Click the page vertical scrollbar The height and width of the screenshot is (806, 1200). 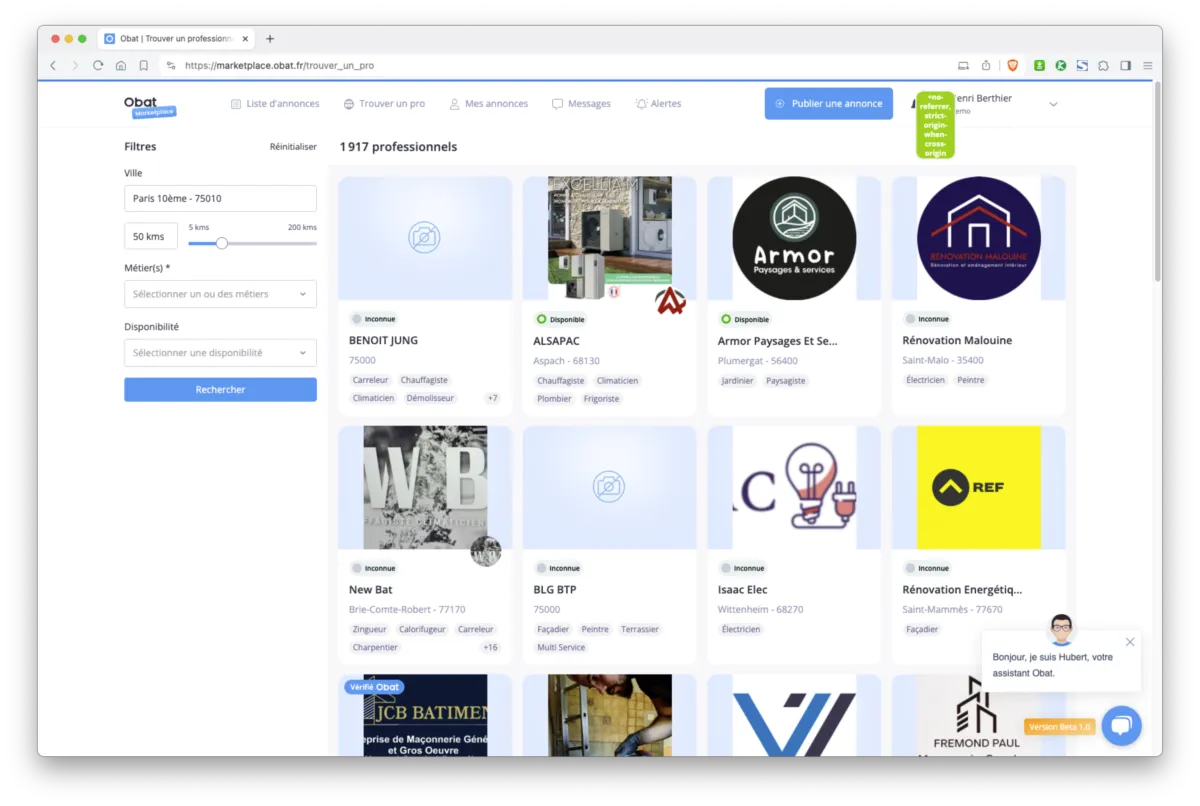(x=1158, y=180)
